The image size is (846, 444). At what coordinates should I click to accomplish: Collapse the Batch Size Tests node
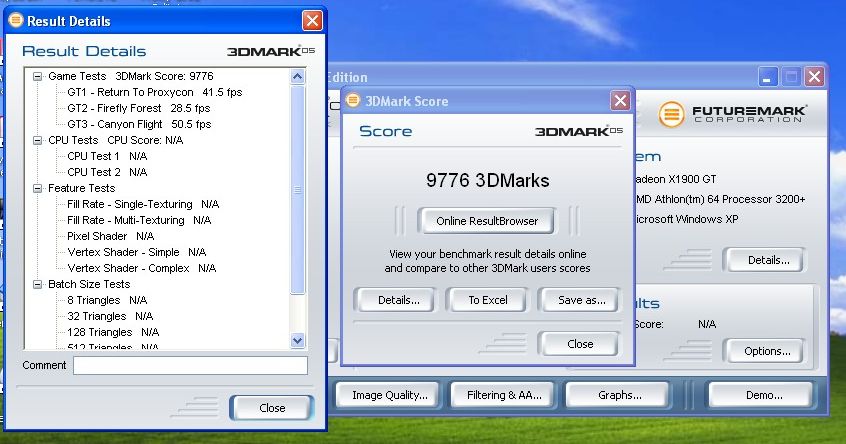pyautogui.click(x=38, y=284)
